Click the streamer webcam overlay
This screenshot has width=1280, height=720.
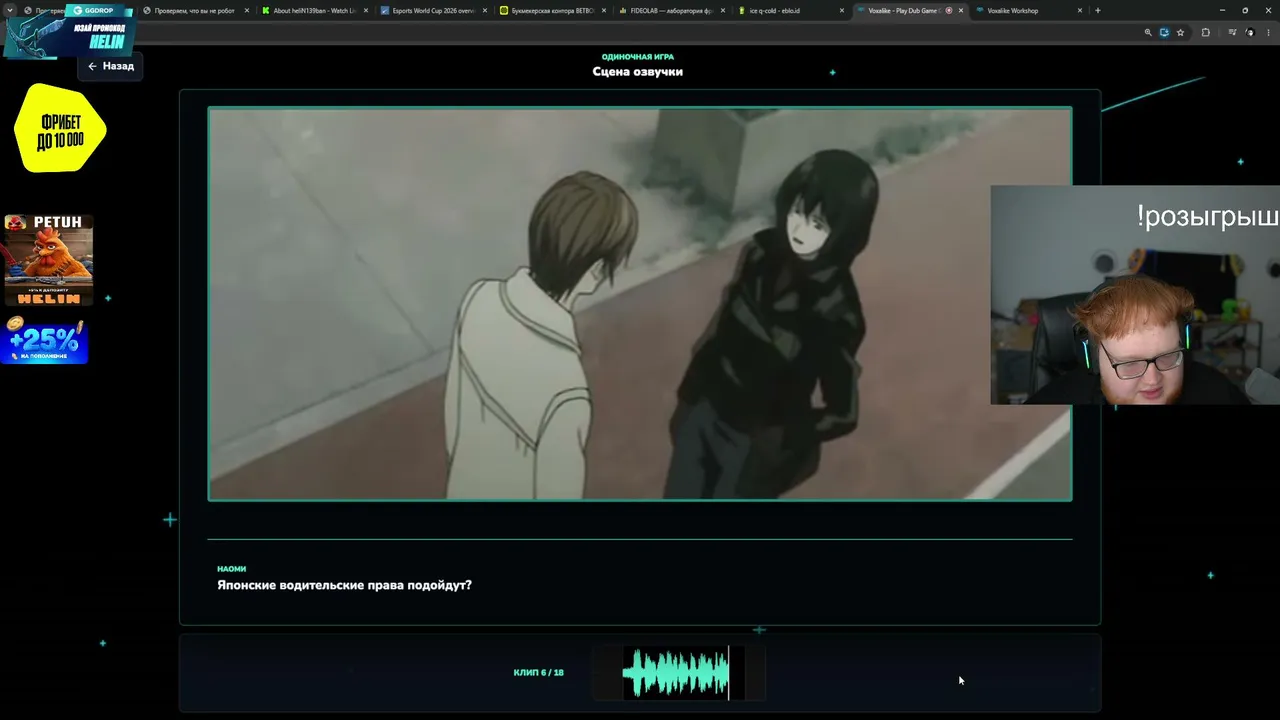1135,295
